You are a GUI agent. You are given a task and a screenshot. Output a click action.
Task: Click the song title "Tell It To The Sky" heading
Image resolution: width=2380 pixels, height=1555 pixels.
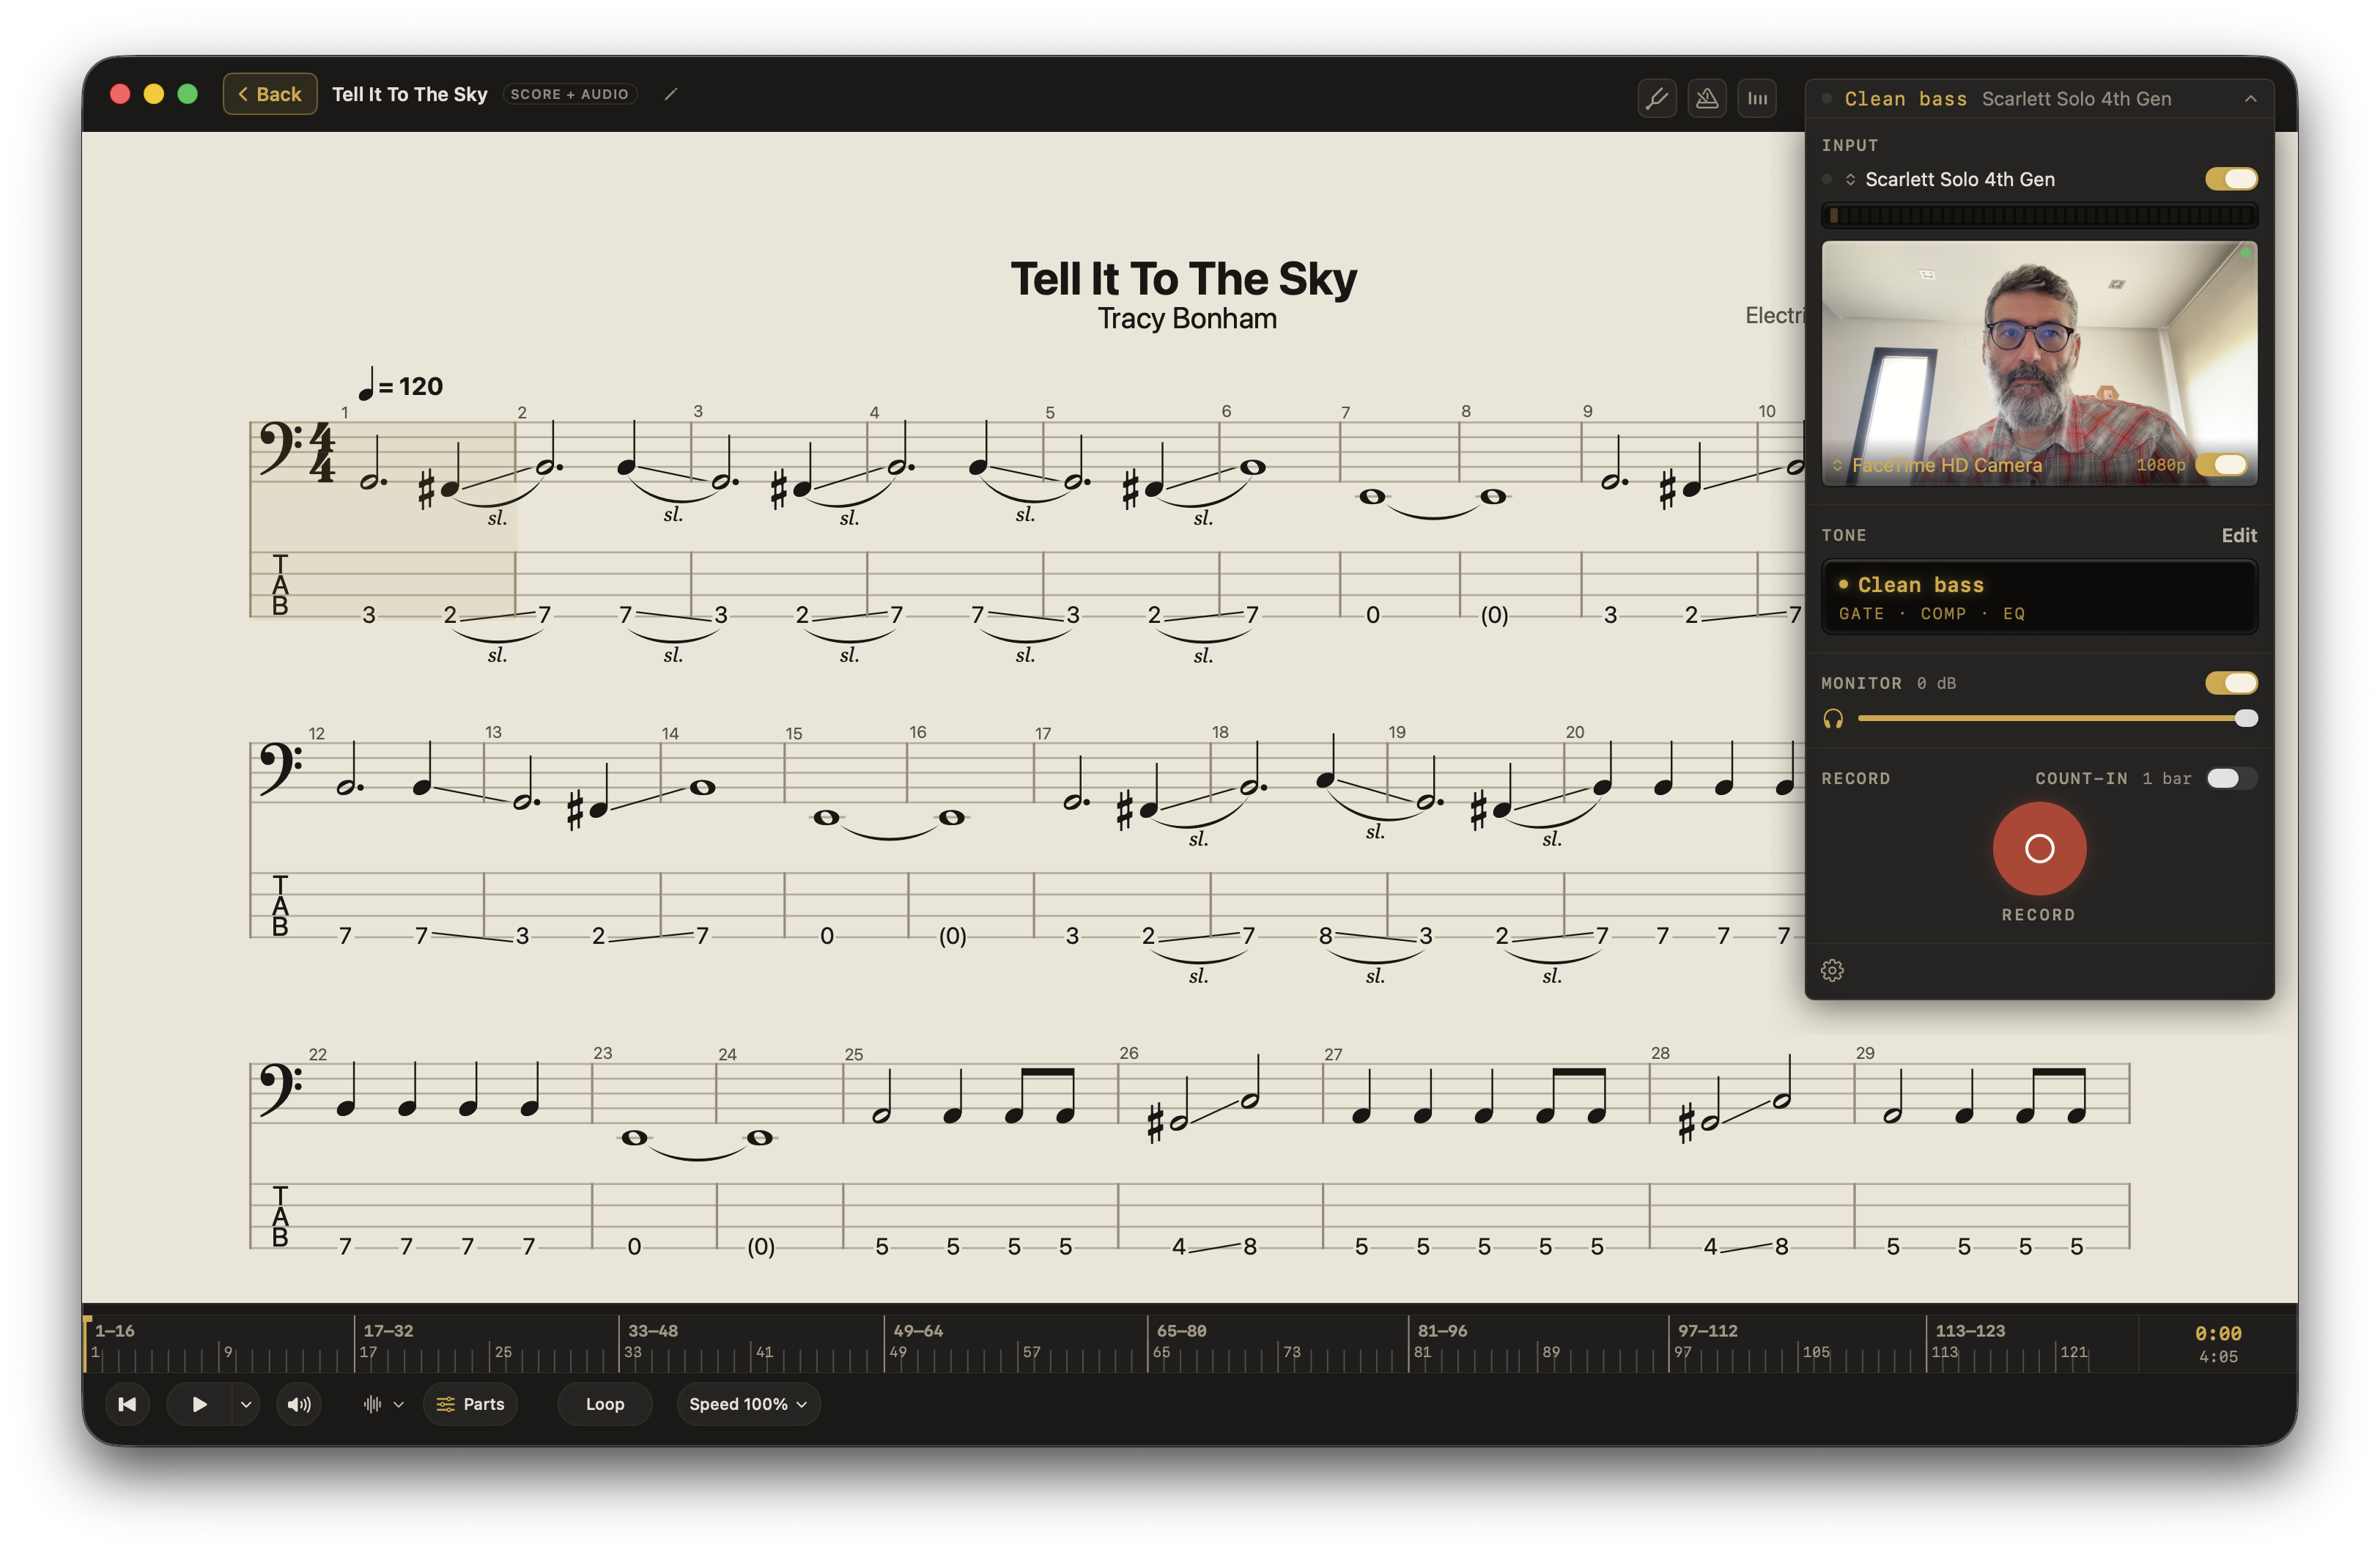[1183, 278]
